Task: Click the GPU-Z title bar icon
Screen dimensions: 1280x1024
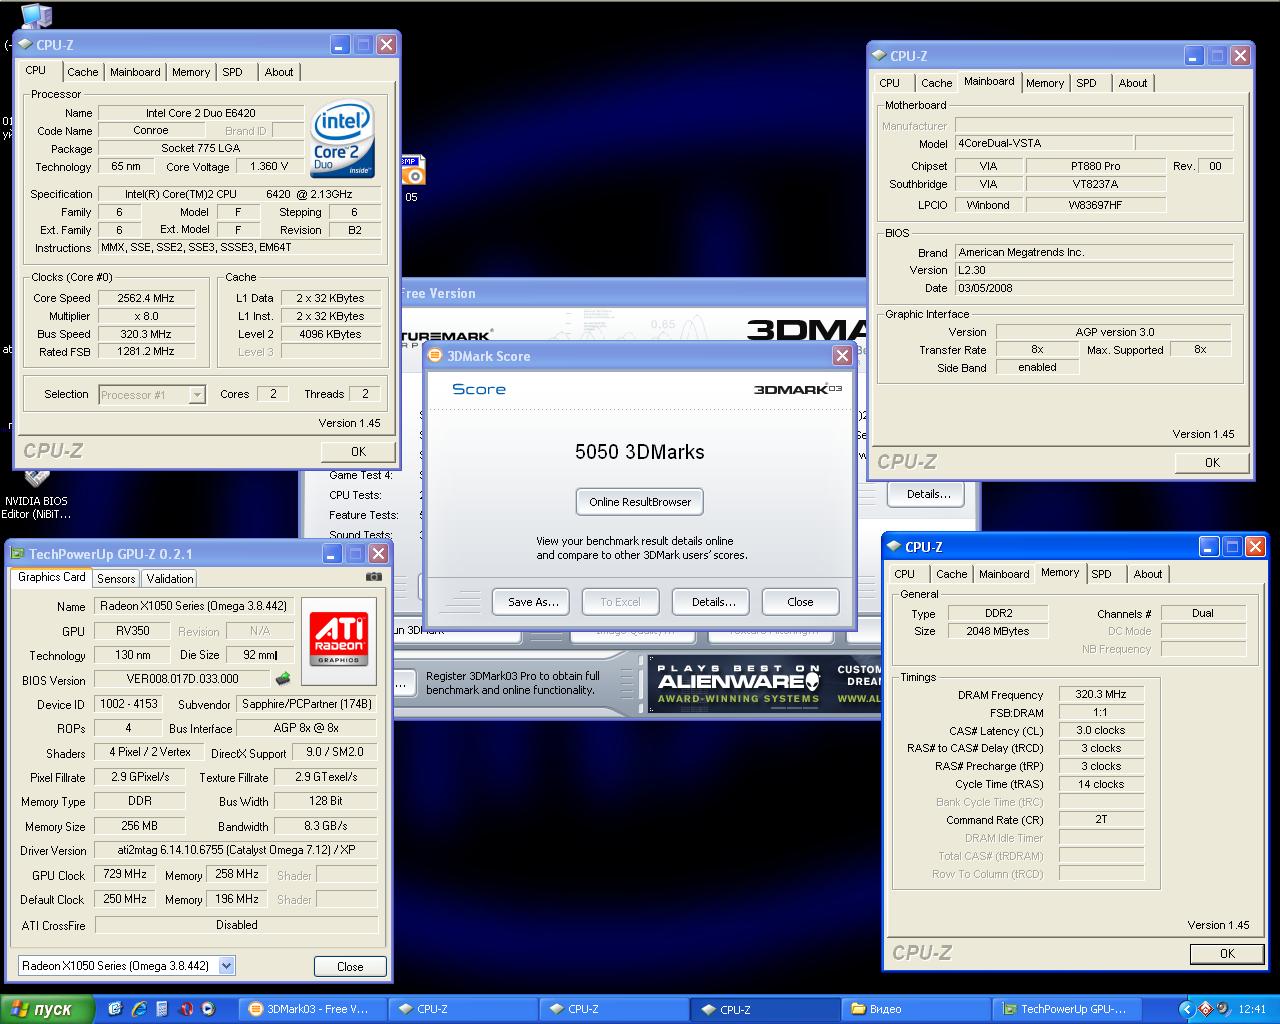Action: tap(17, 553)
